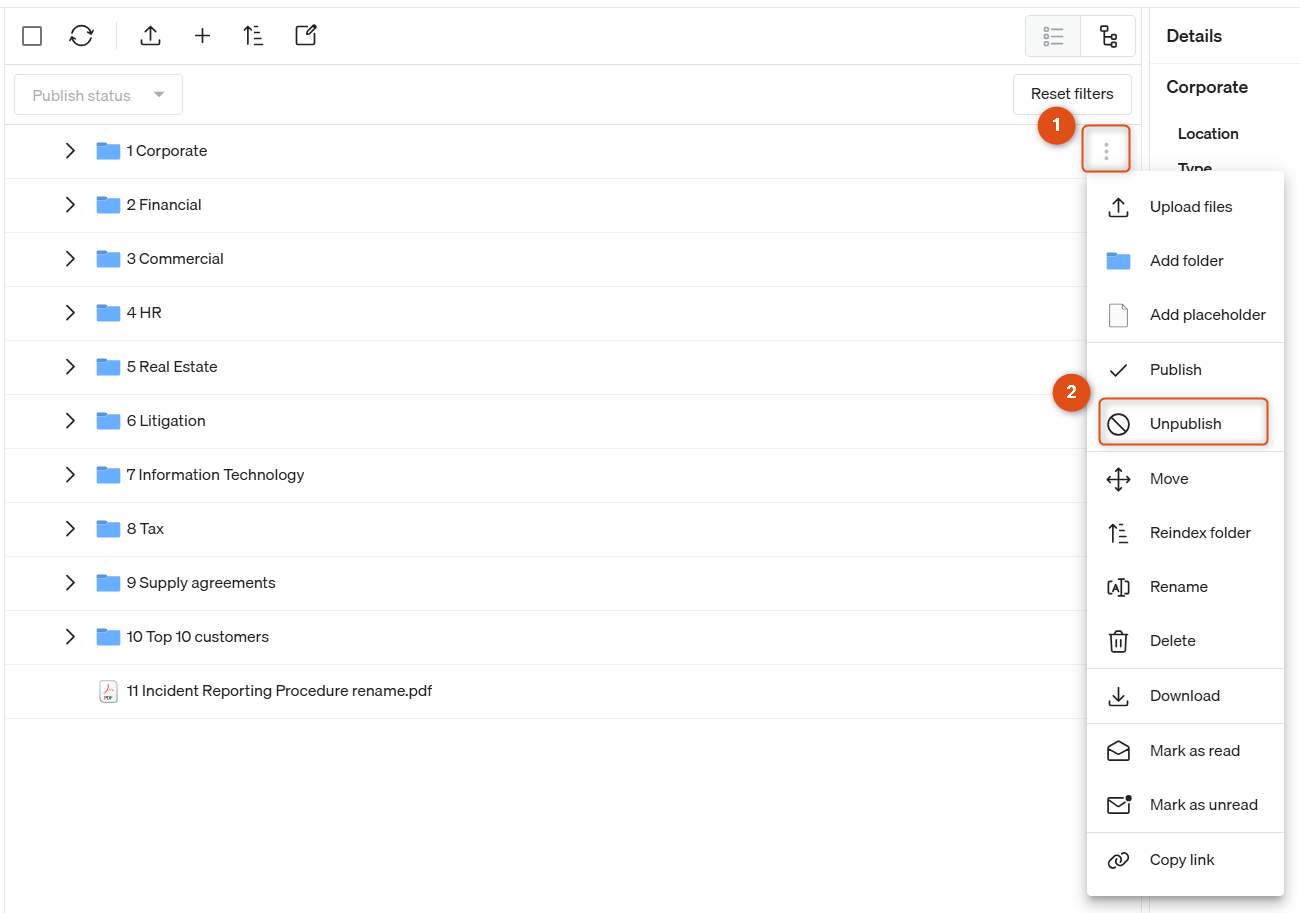Open the Publish status filter dropdown

tap(98, 95)
